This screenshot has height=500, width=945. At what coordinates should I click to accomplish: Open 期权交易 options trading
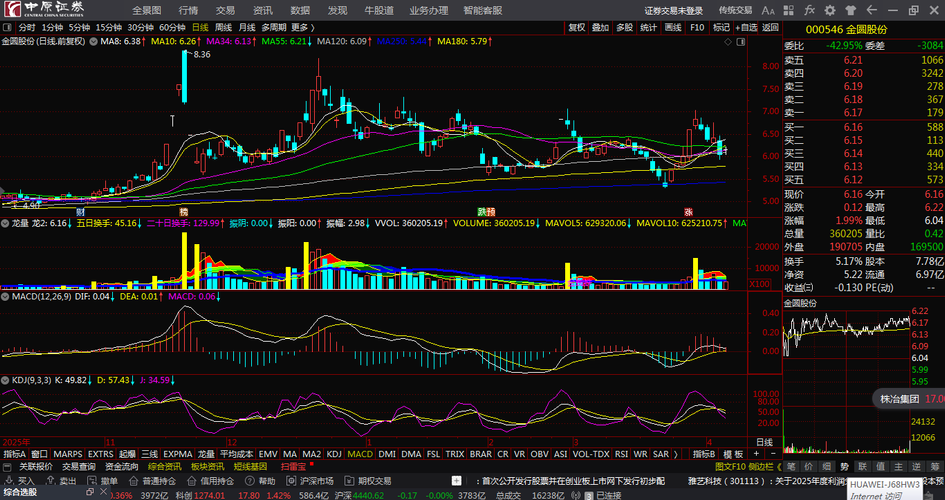coord(368,481)
